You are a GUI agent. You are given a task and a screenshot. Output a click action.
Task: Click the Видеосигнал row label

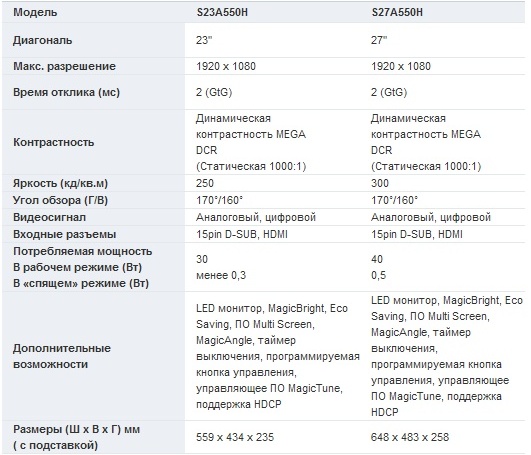(49, 217)
